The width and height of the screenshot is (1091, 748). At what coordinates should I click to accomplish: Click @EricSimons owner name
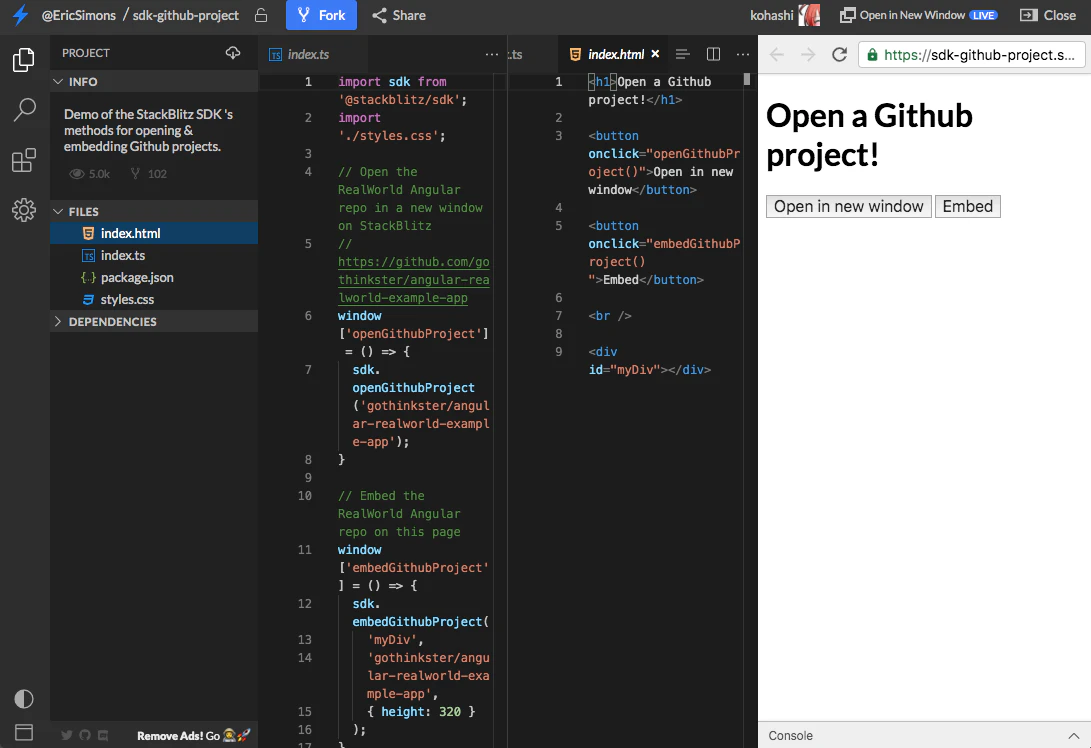coord(79,15)
